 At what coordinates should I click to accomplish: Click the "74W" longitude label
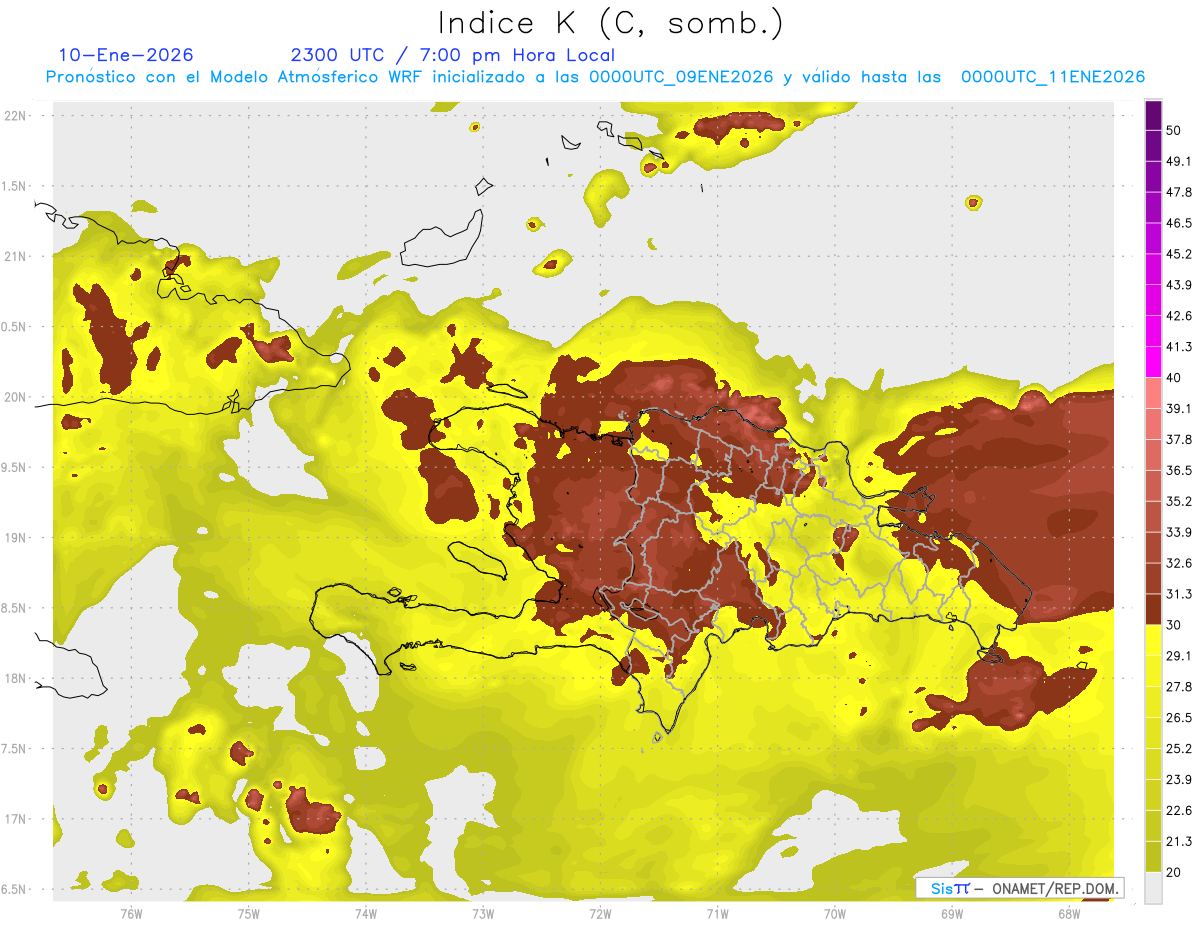tap(366, 914)
